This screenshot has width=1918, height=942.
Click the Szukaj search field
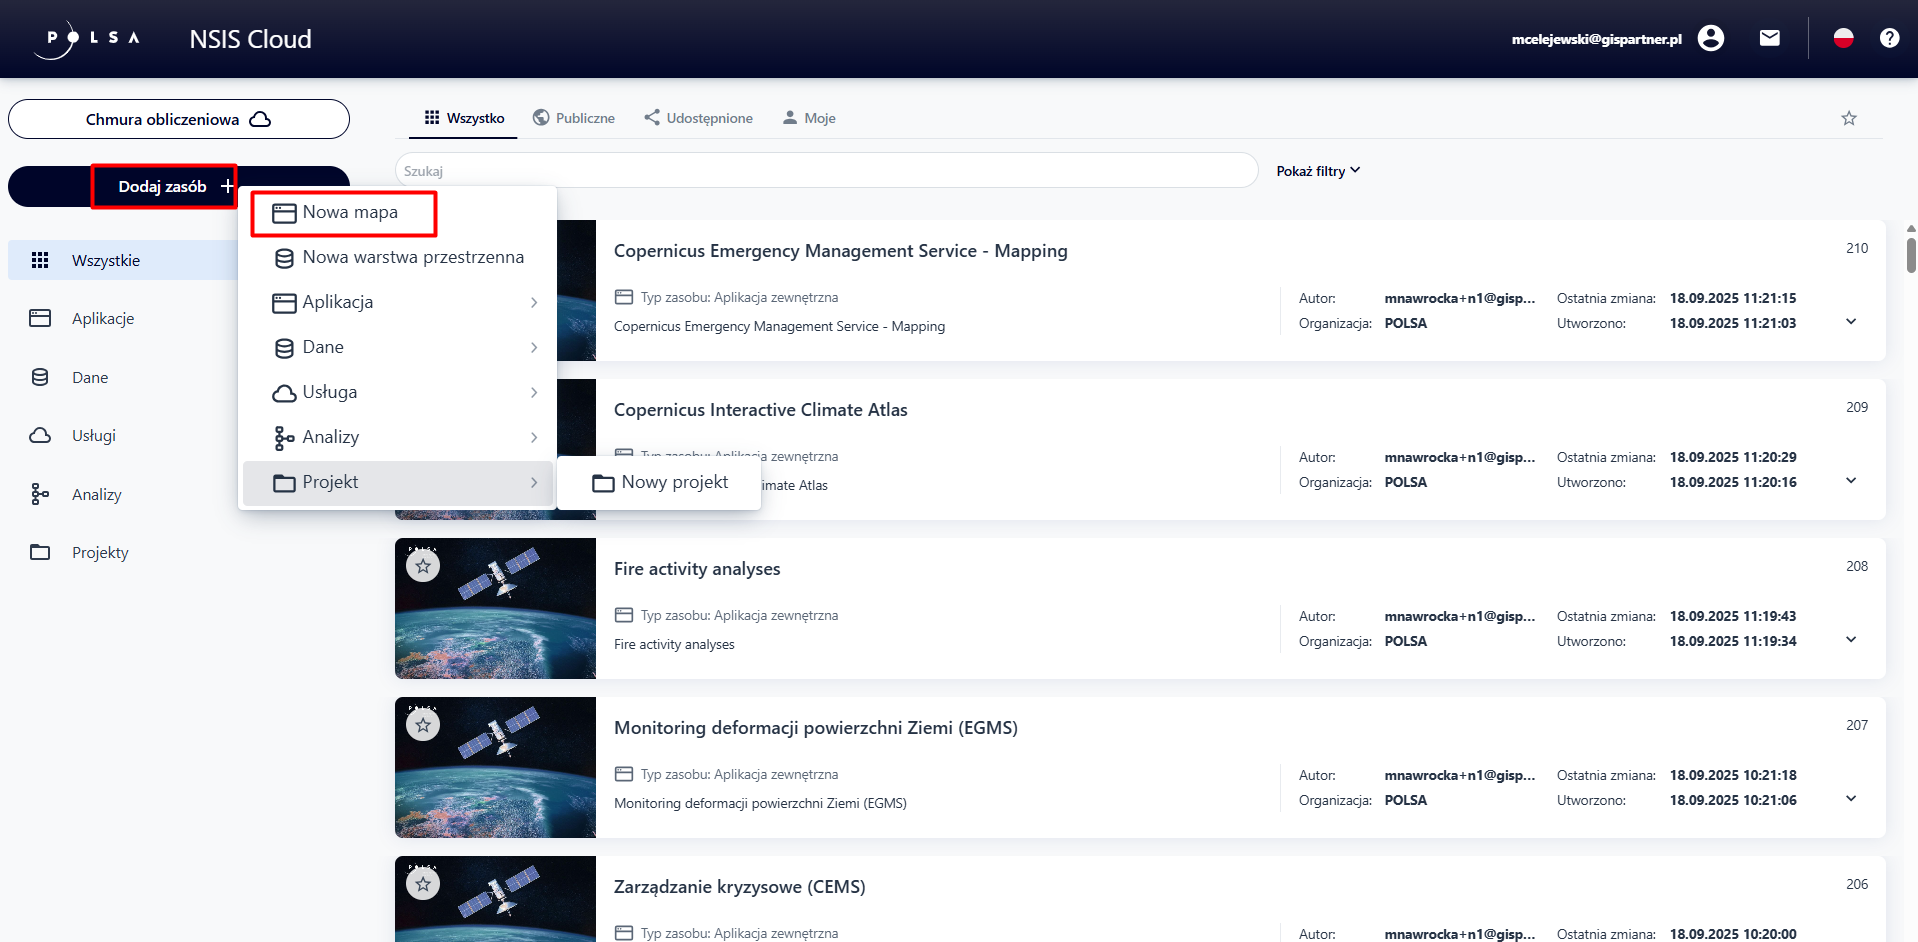pyautogui.click(x=825, y=171)
